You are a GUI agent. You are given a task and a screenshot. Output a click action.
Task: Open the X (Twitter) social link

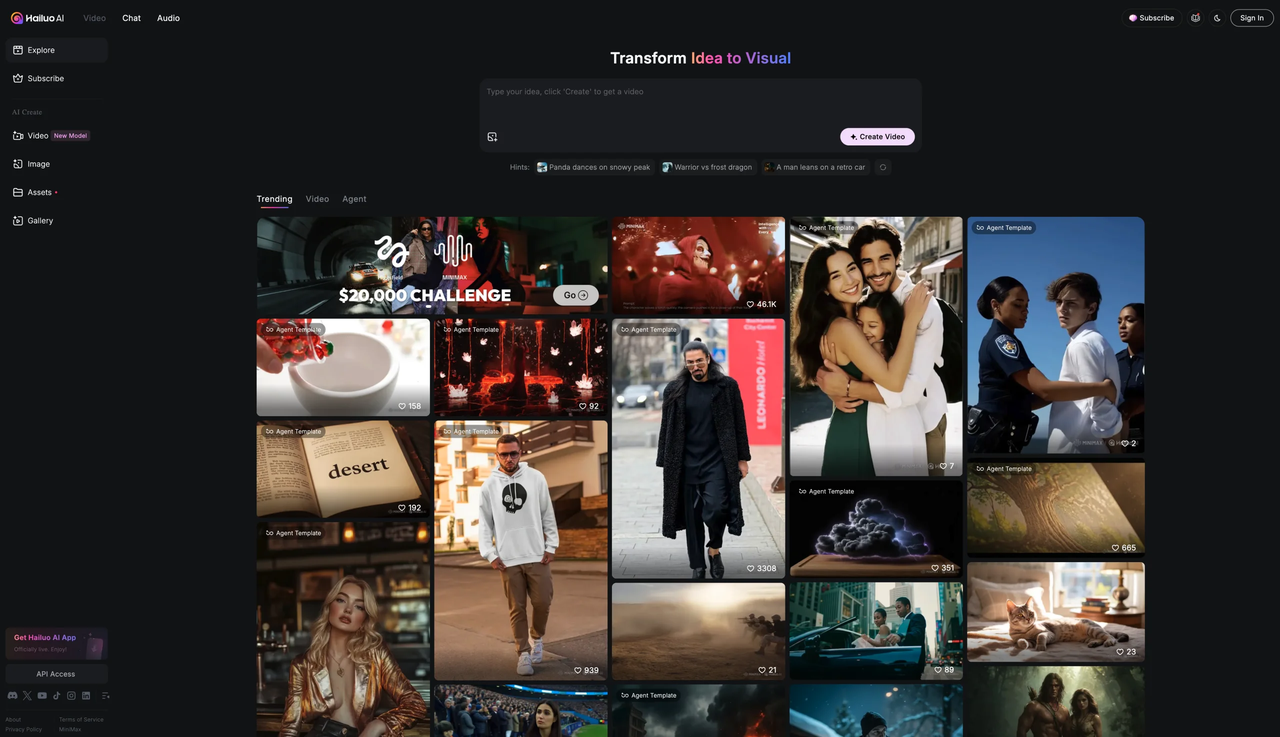tap(27, 696)
